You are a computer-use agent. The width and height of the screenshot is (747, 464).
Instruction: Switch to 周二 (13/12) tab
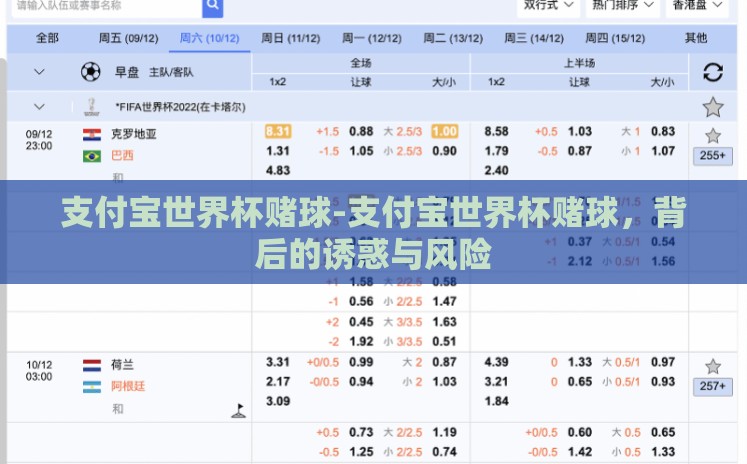[453, 38]
